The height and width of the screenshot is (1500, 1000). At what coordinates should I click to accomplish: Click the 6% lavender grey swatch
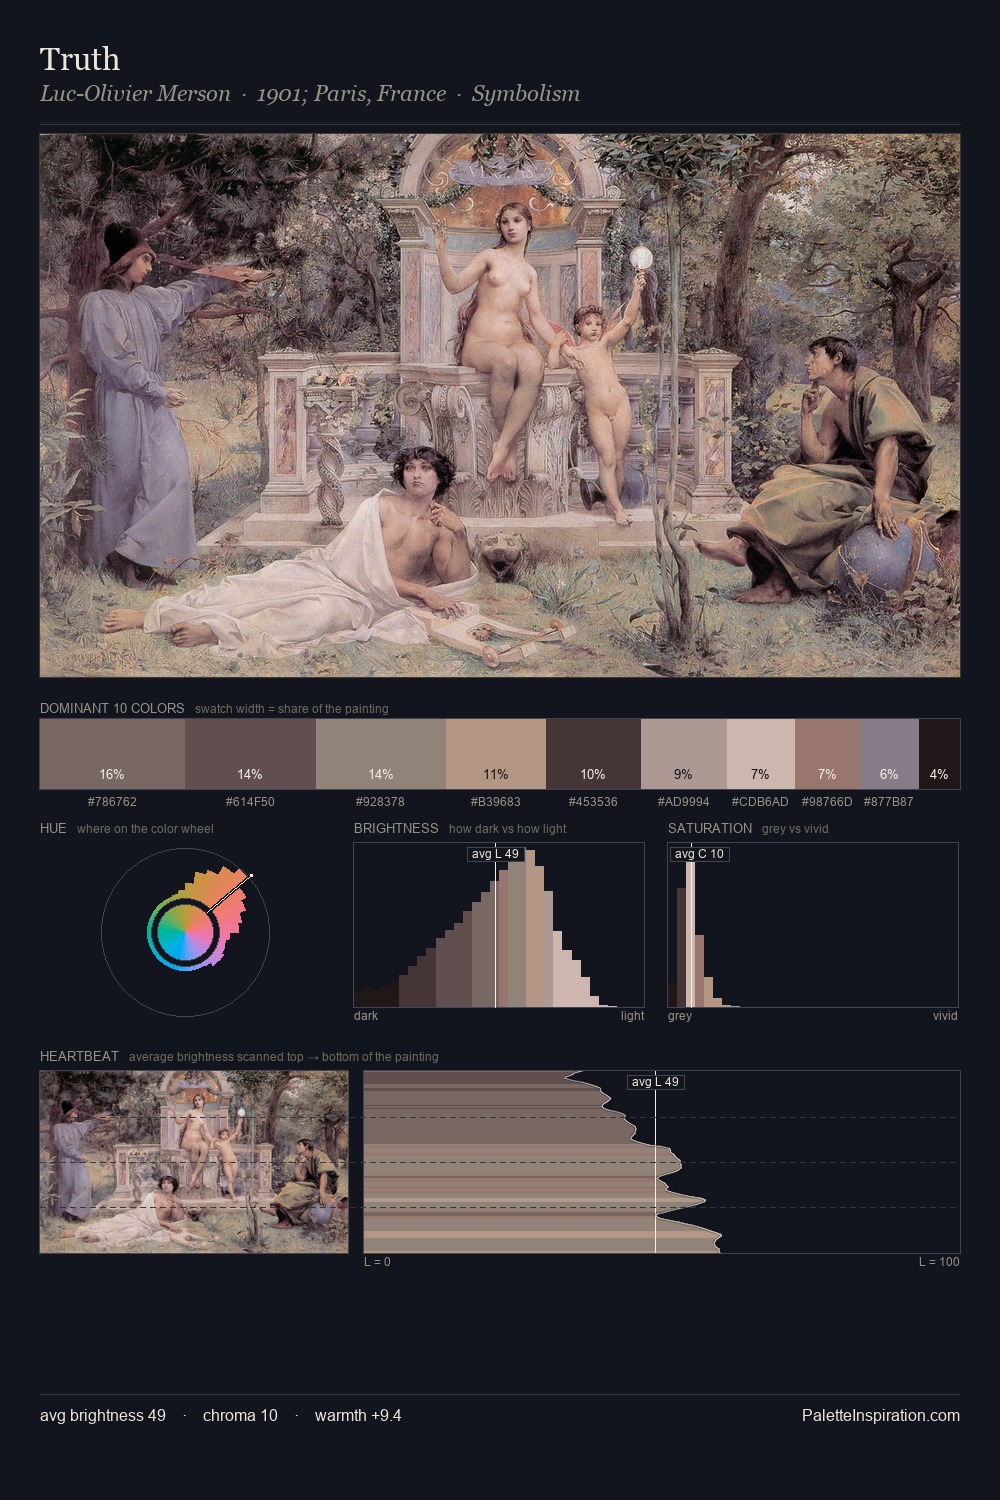click(x=889, y=754)
